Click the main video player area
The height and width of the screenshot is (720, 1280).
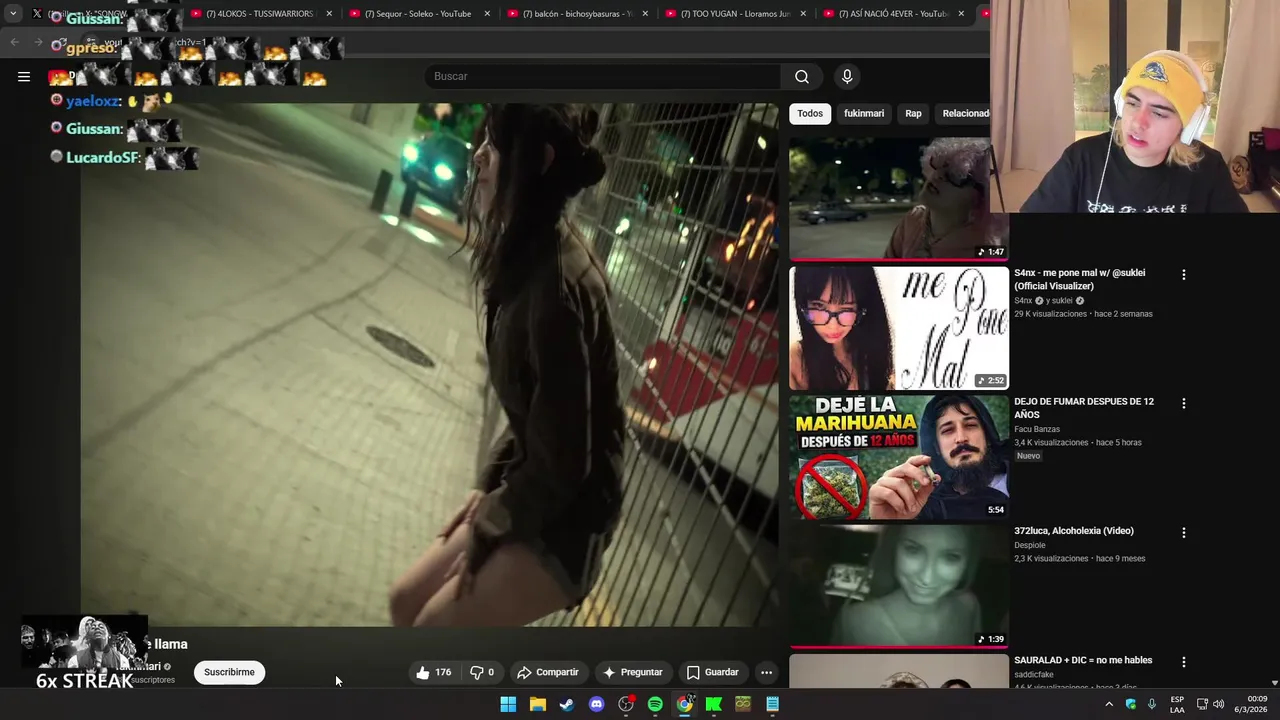point(429,365)
